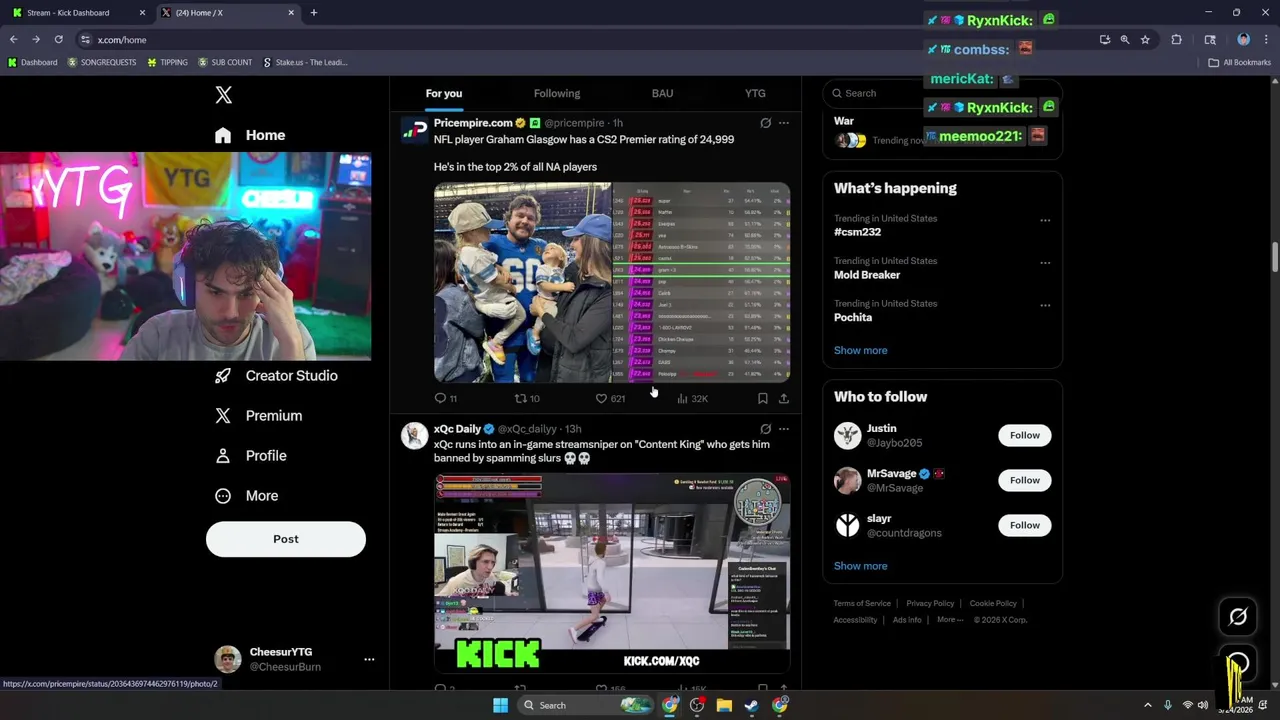Go to Home in the sidebar
The width and height of the screenshot is (1280, 720).
pos(250,135)
